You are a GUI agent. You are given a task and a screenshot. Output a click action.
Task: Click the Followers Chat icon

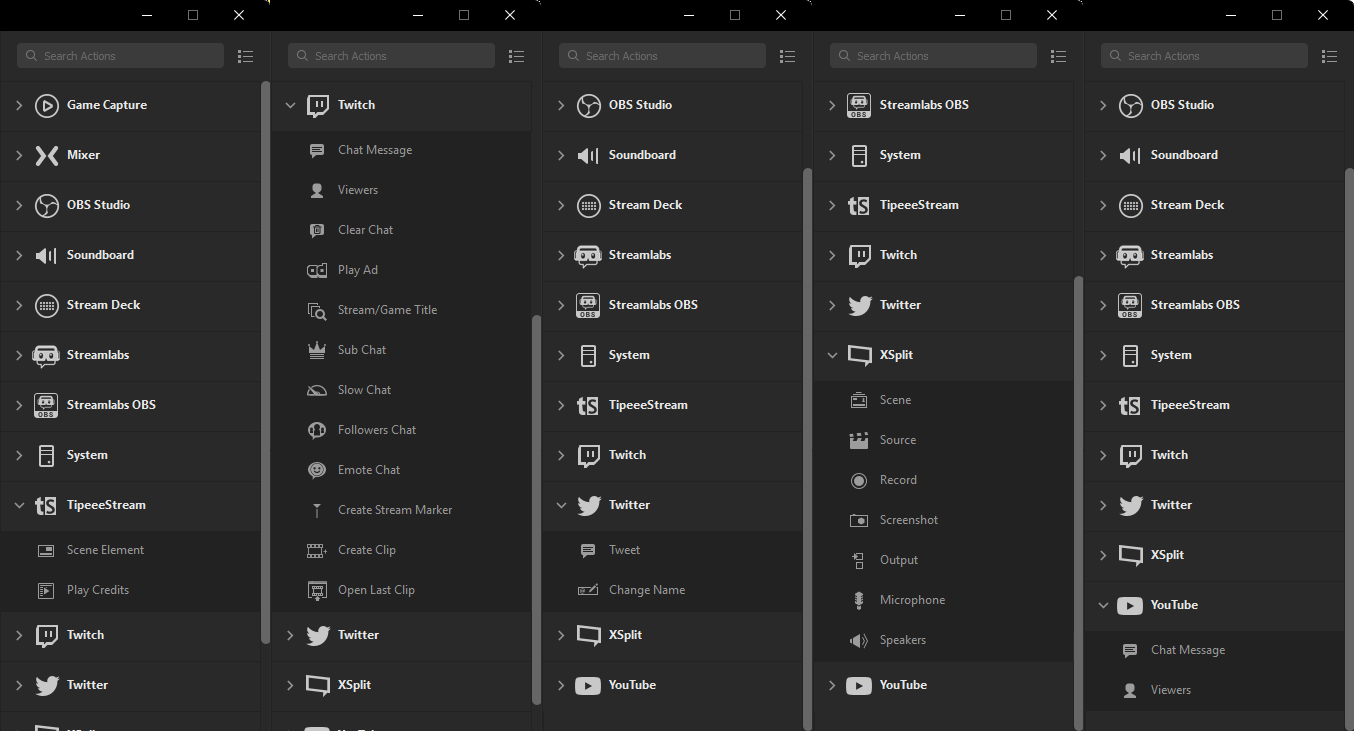pyautogui.click(x=317, y=430)
